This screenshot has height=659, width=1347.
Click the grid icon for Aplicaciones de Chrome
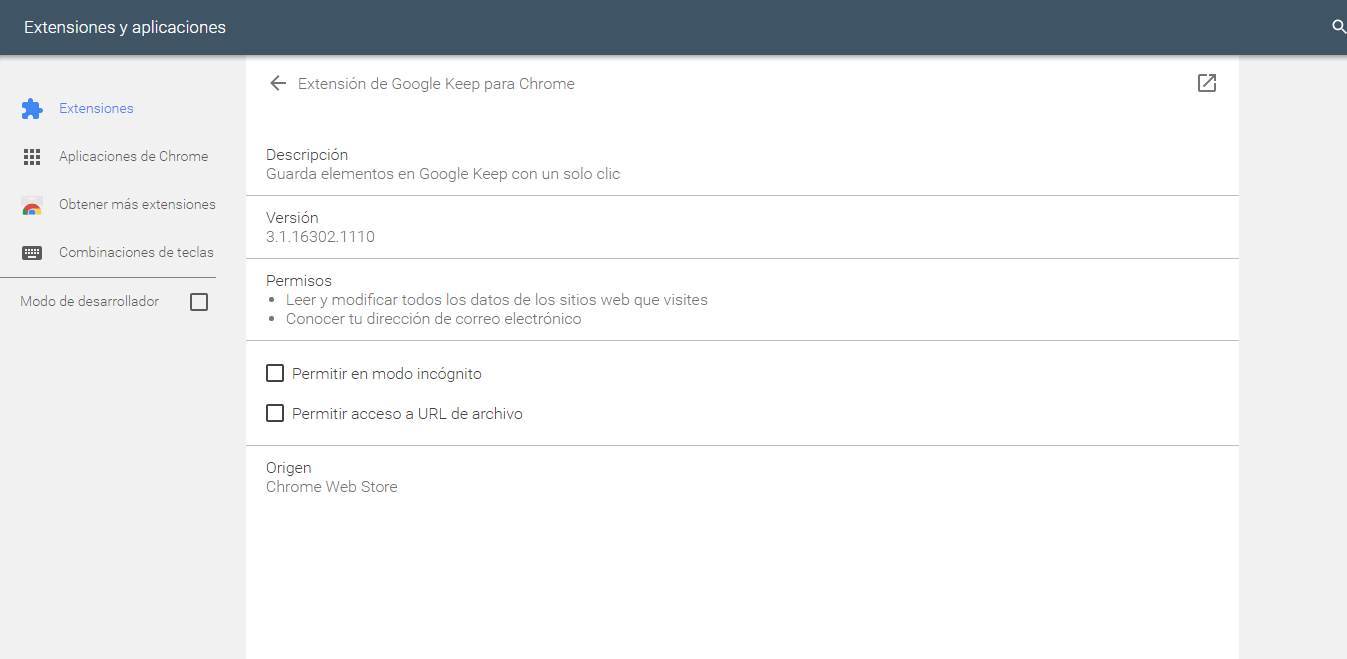point(32,157)
